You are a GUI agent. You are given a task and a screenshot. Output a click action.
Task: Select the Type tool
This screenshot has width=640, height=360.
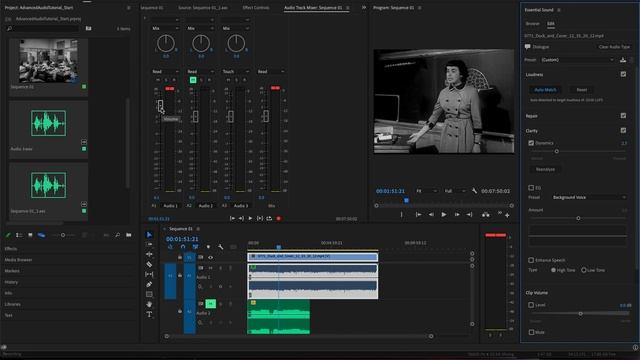click(149, 314)
